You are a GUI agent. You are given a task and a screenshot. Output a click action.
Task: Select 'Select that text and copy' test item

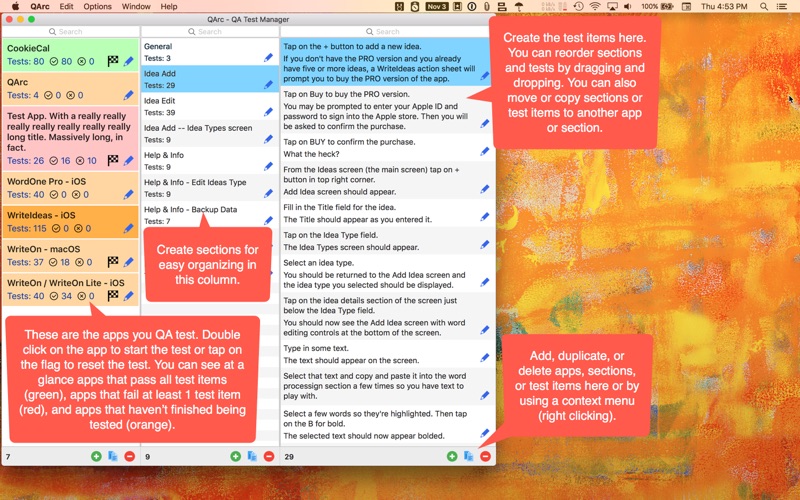(388, 386)
